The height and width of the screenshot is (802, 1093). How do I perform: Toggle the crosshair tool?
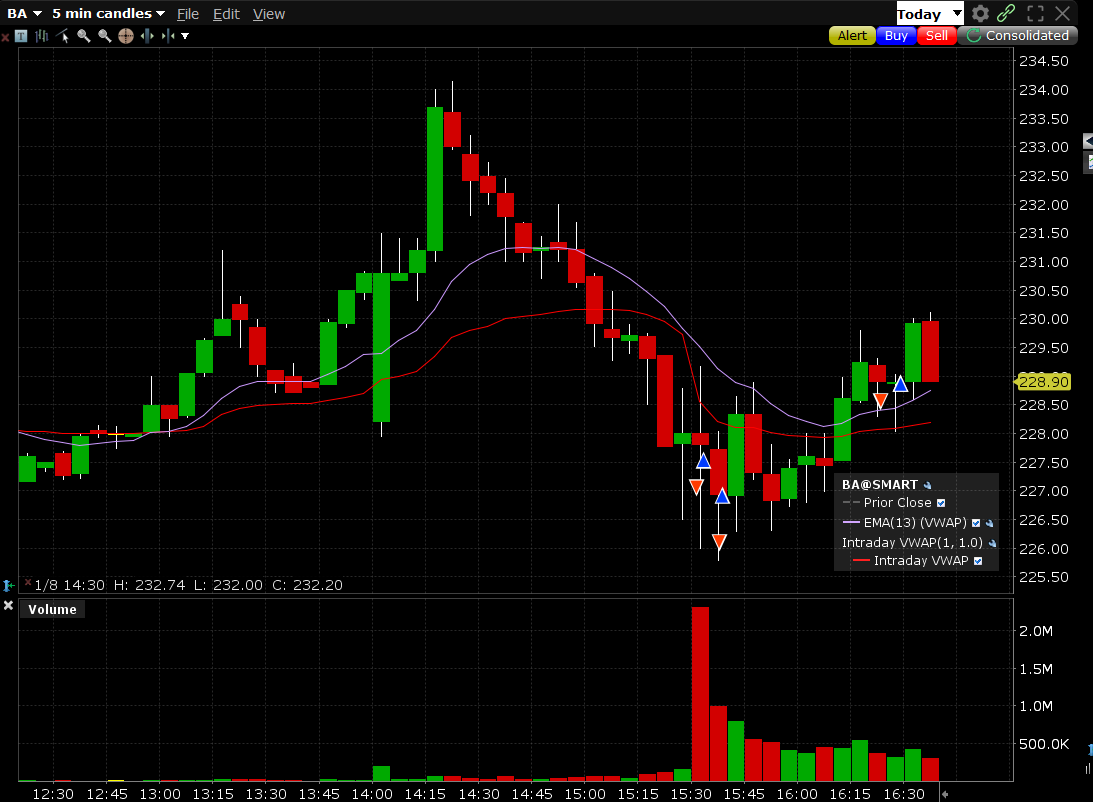[x=125, y=36]
